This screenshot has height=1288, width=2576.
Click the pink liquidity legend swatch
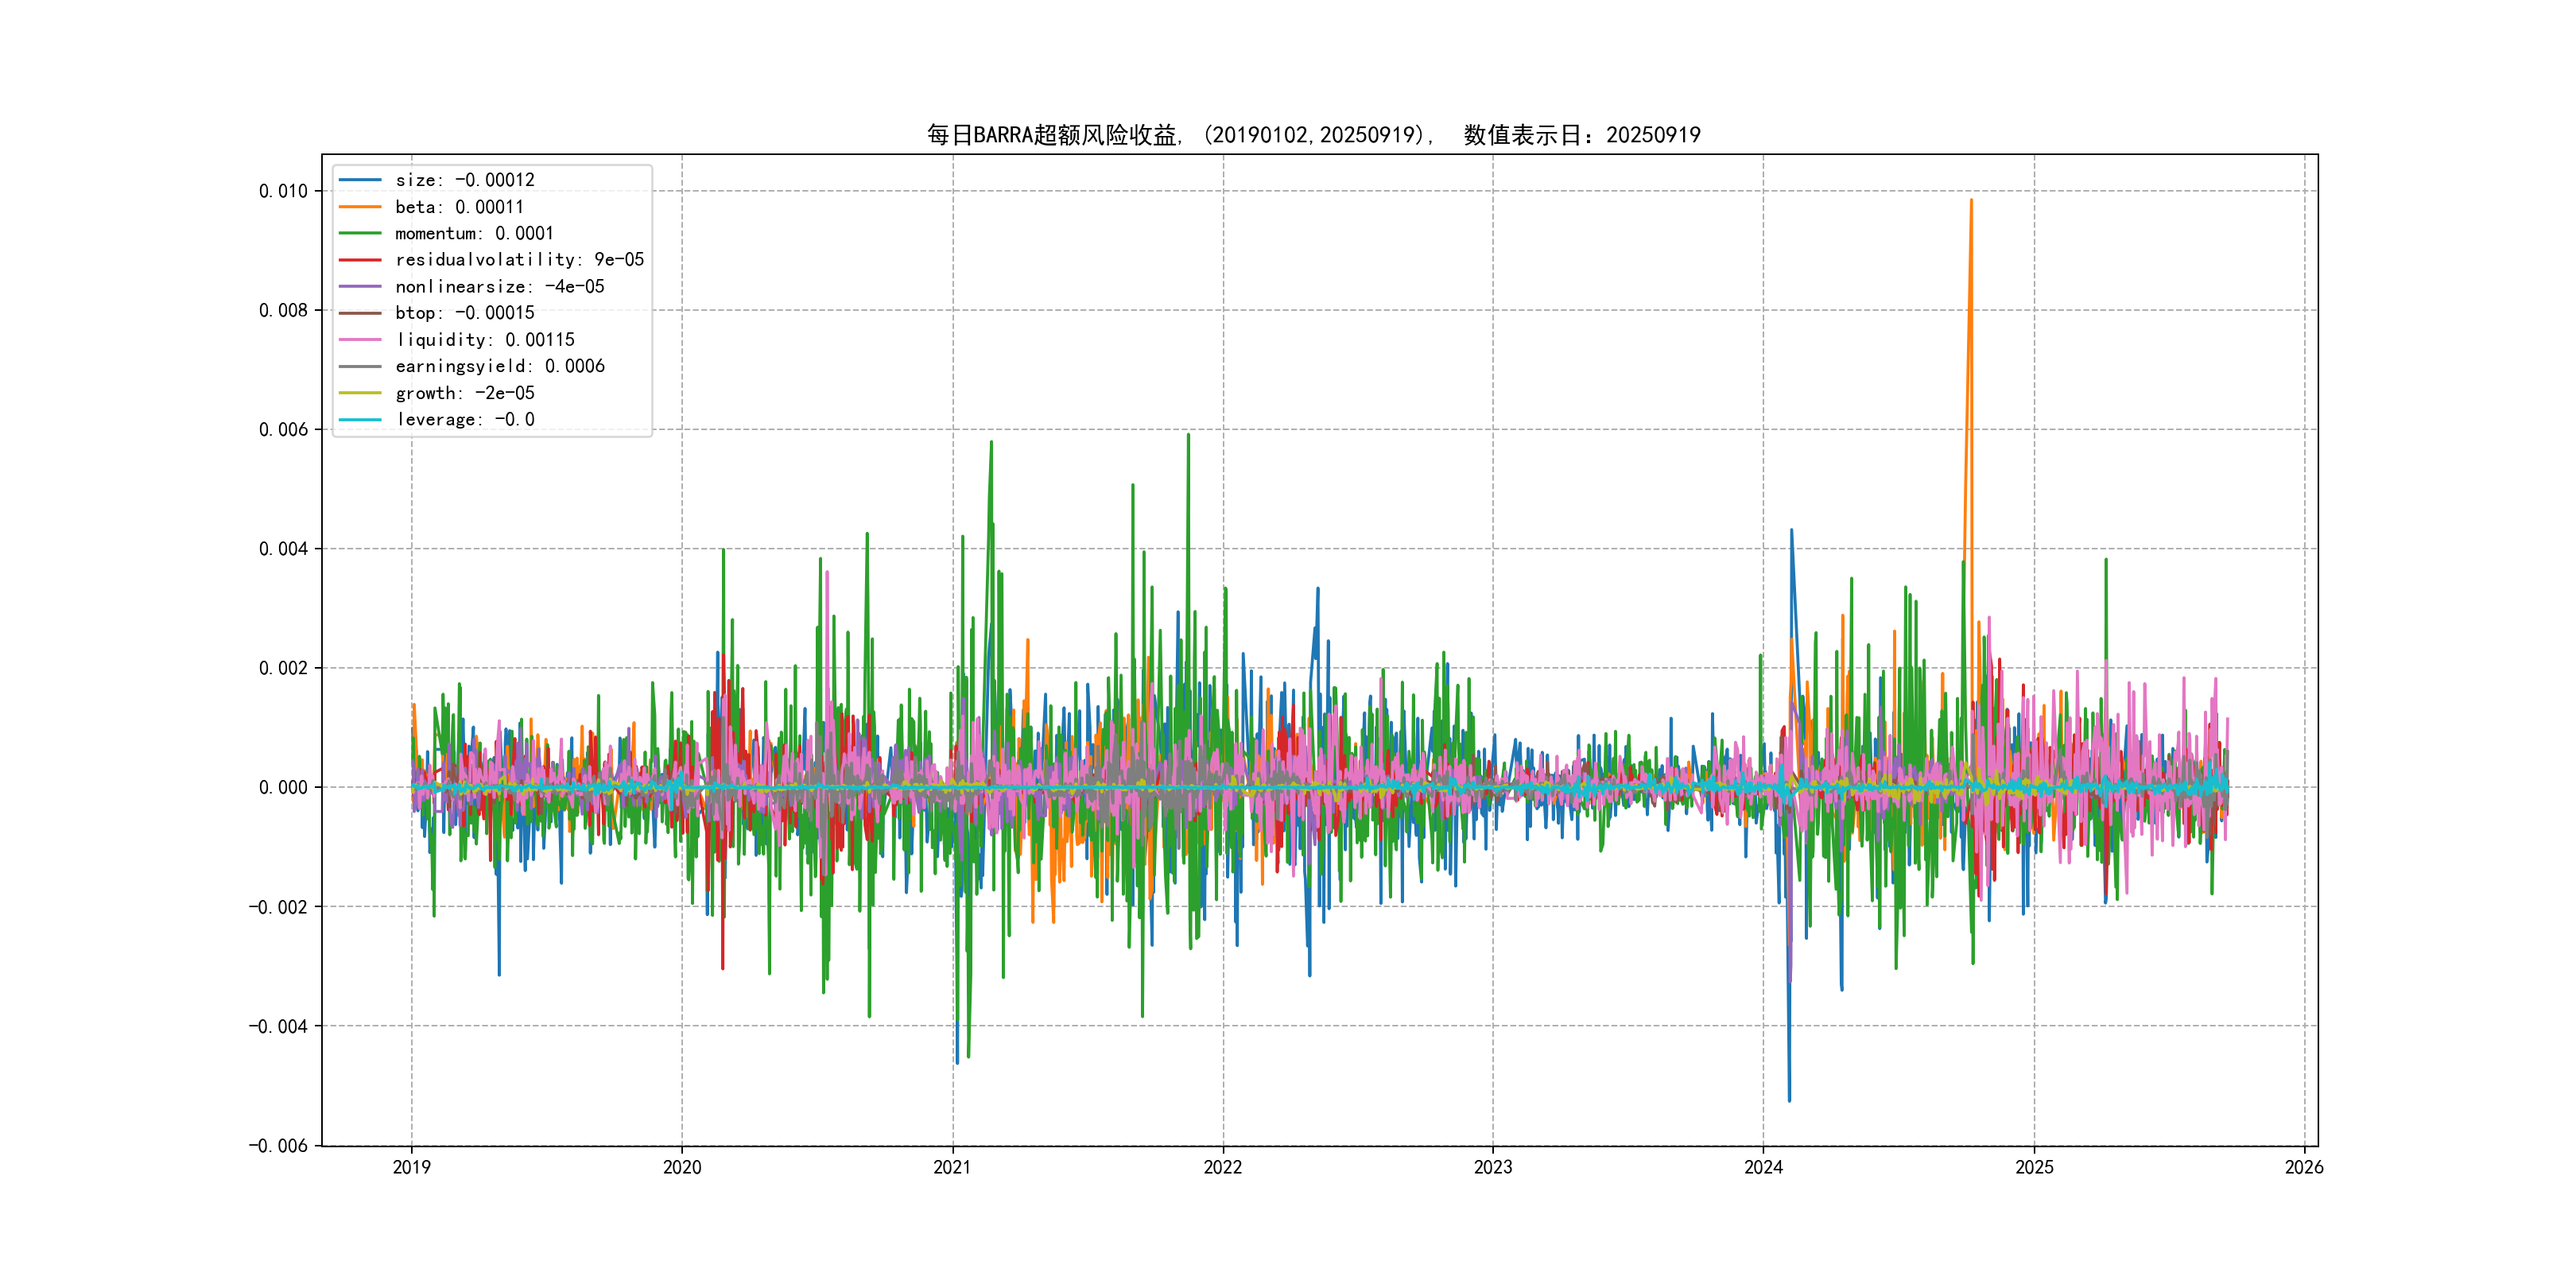point(360,340)
